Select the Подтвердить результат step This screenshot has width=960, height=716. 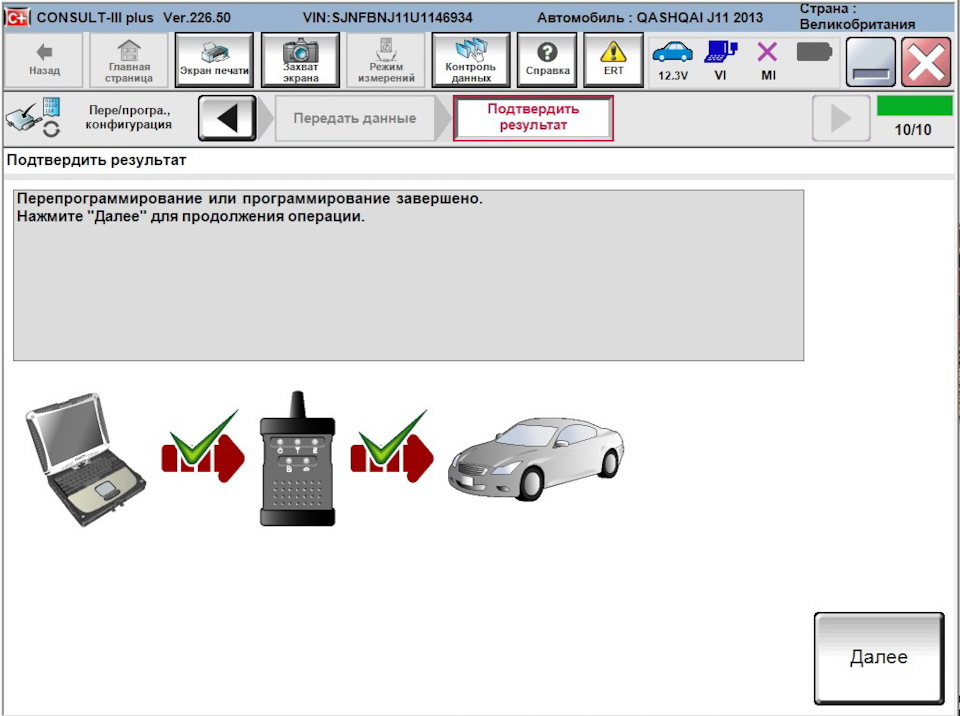(533, 118)
